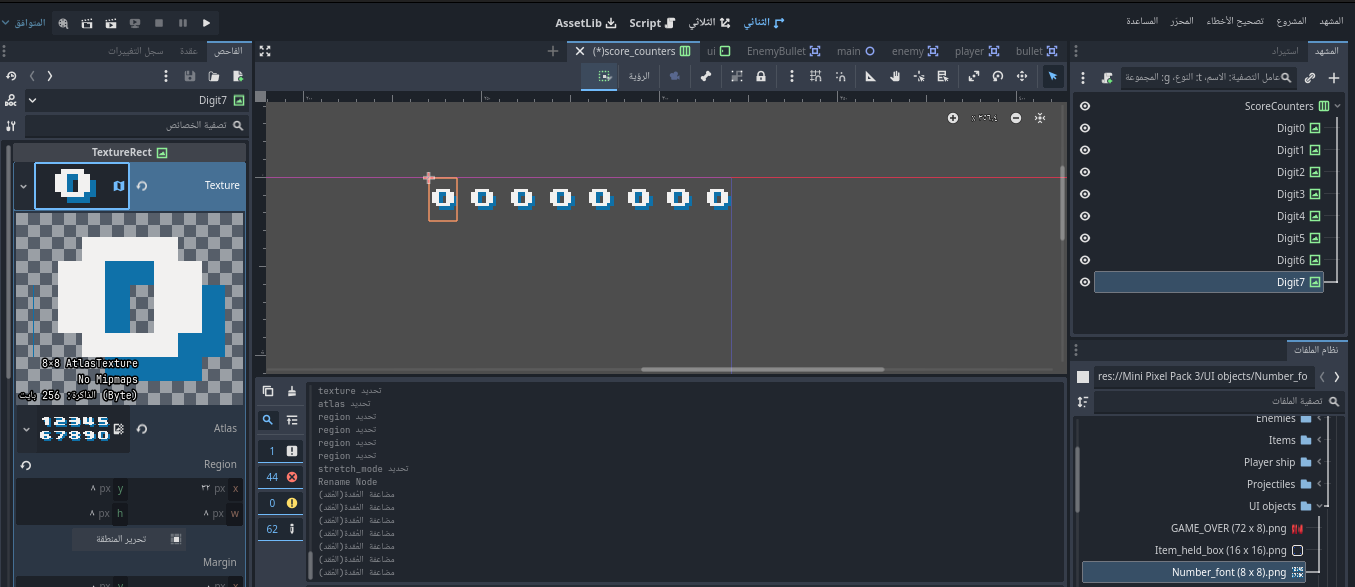This screenshot has height=587, width=1355.
Task: Hide the Digit3 node using its eye icon
Action: pyautogui.click(x=1085, y=194)
